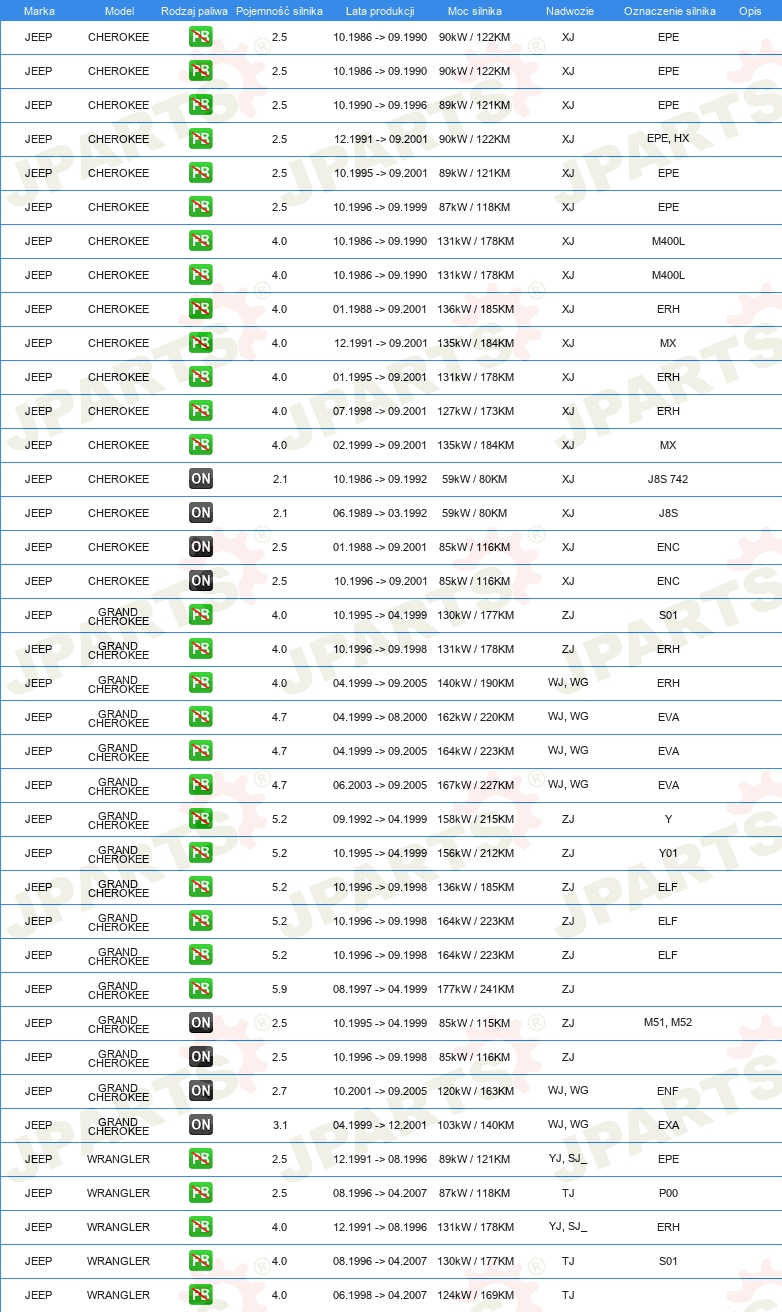Click petrol icon for Cherokee 127kW / 173KM row

pos(200,411)
